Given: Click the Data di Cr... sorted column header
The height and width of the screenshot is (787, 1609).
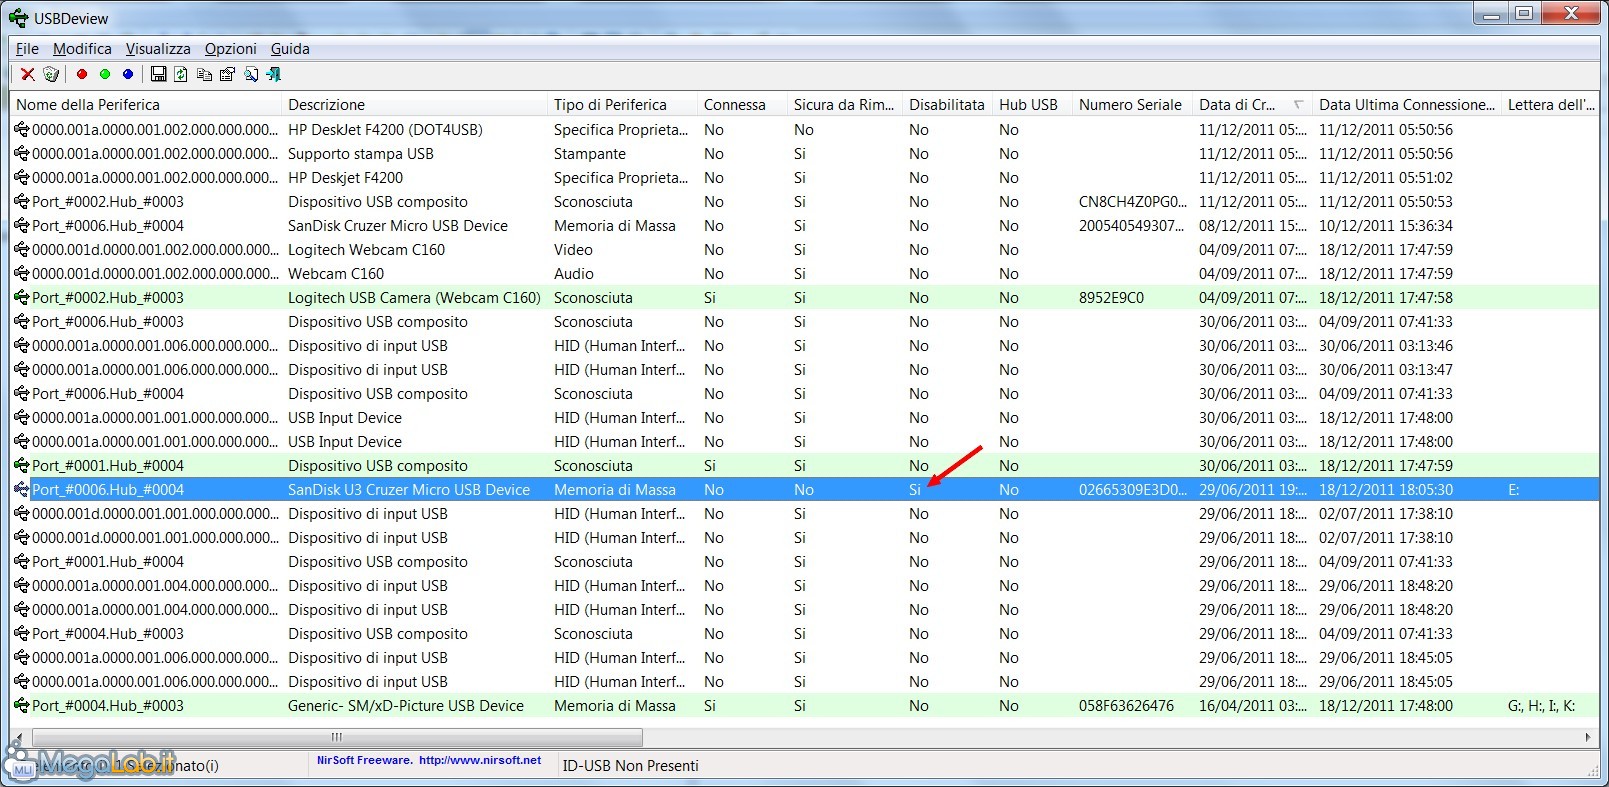Looking at the screenshot, I should 1252,104.
